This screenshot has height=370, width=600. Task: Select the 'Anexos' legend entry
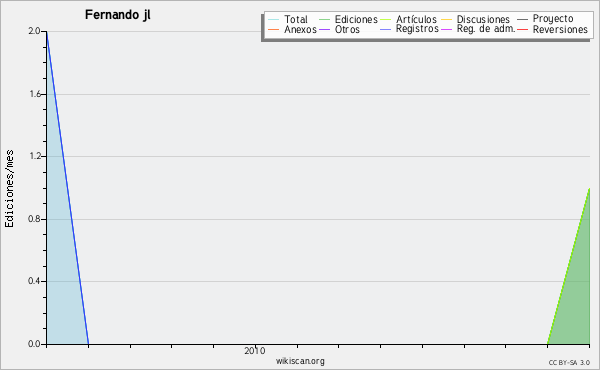[300, 29]
